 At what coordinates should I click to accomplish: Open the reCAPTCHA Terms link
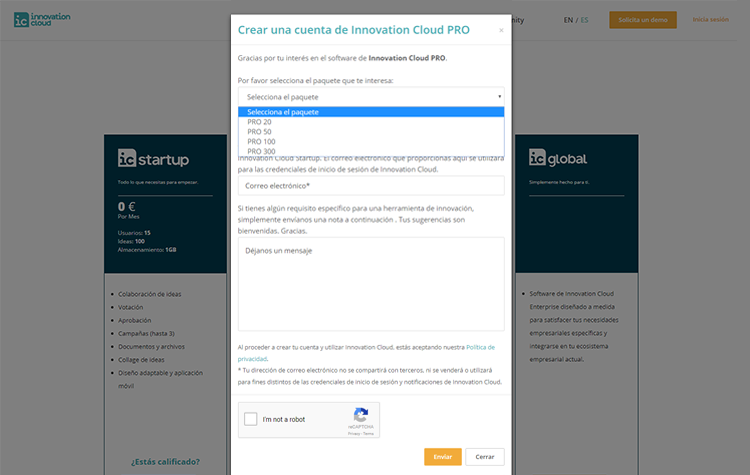click(x=368, y=433)
